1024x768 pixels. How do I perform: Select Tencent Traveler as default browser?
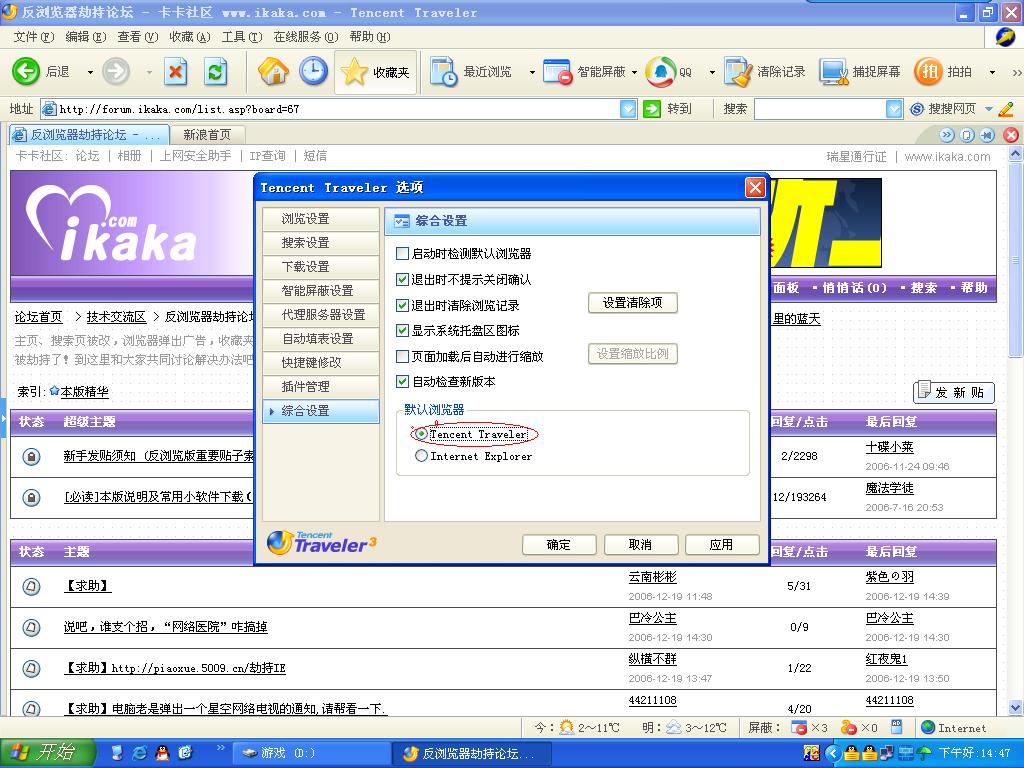tap(422, 434)
